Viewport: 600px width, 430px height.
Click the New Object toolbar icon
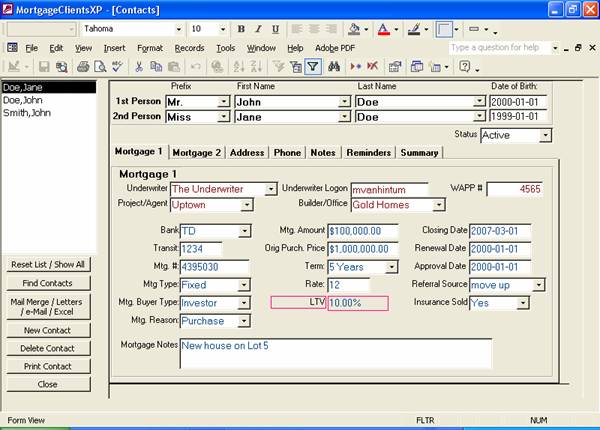coord(435,67)
